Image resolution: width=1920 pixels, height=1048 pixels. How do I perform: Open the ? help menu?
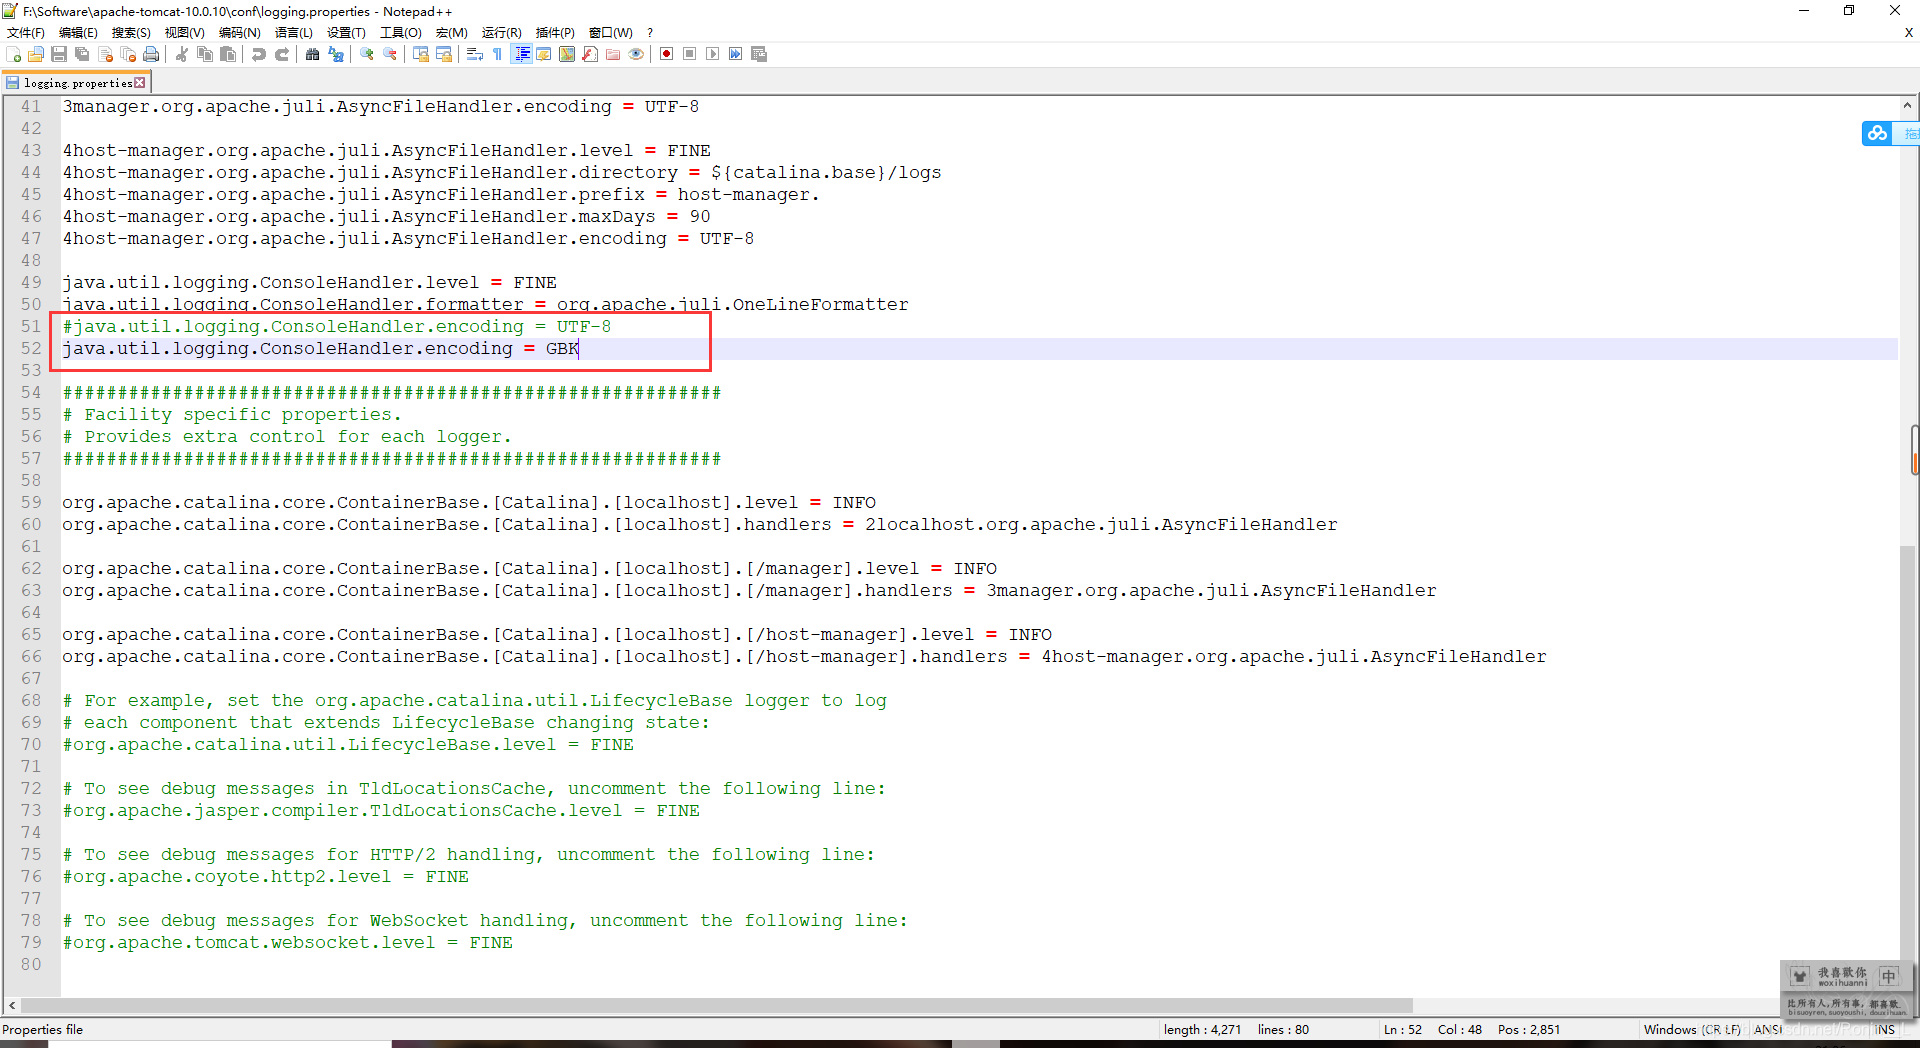pos(650,33)
